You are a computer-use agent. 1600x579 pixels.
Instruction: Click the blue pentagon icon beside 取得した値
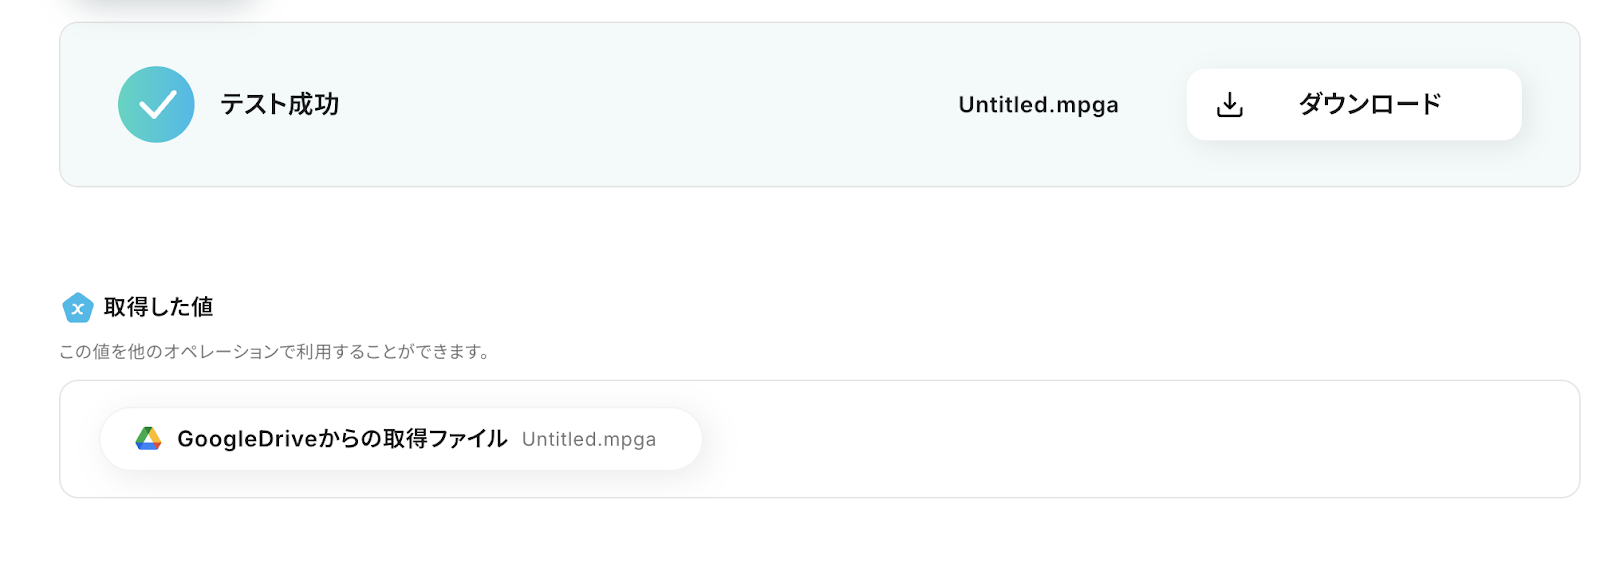click(77, 308)
